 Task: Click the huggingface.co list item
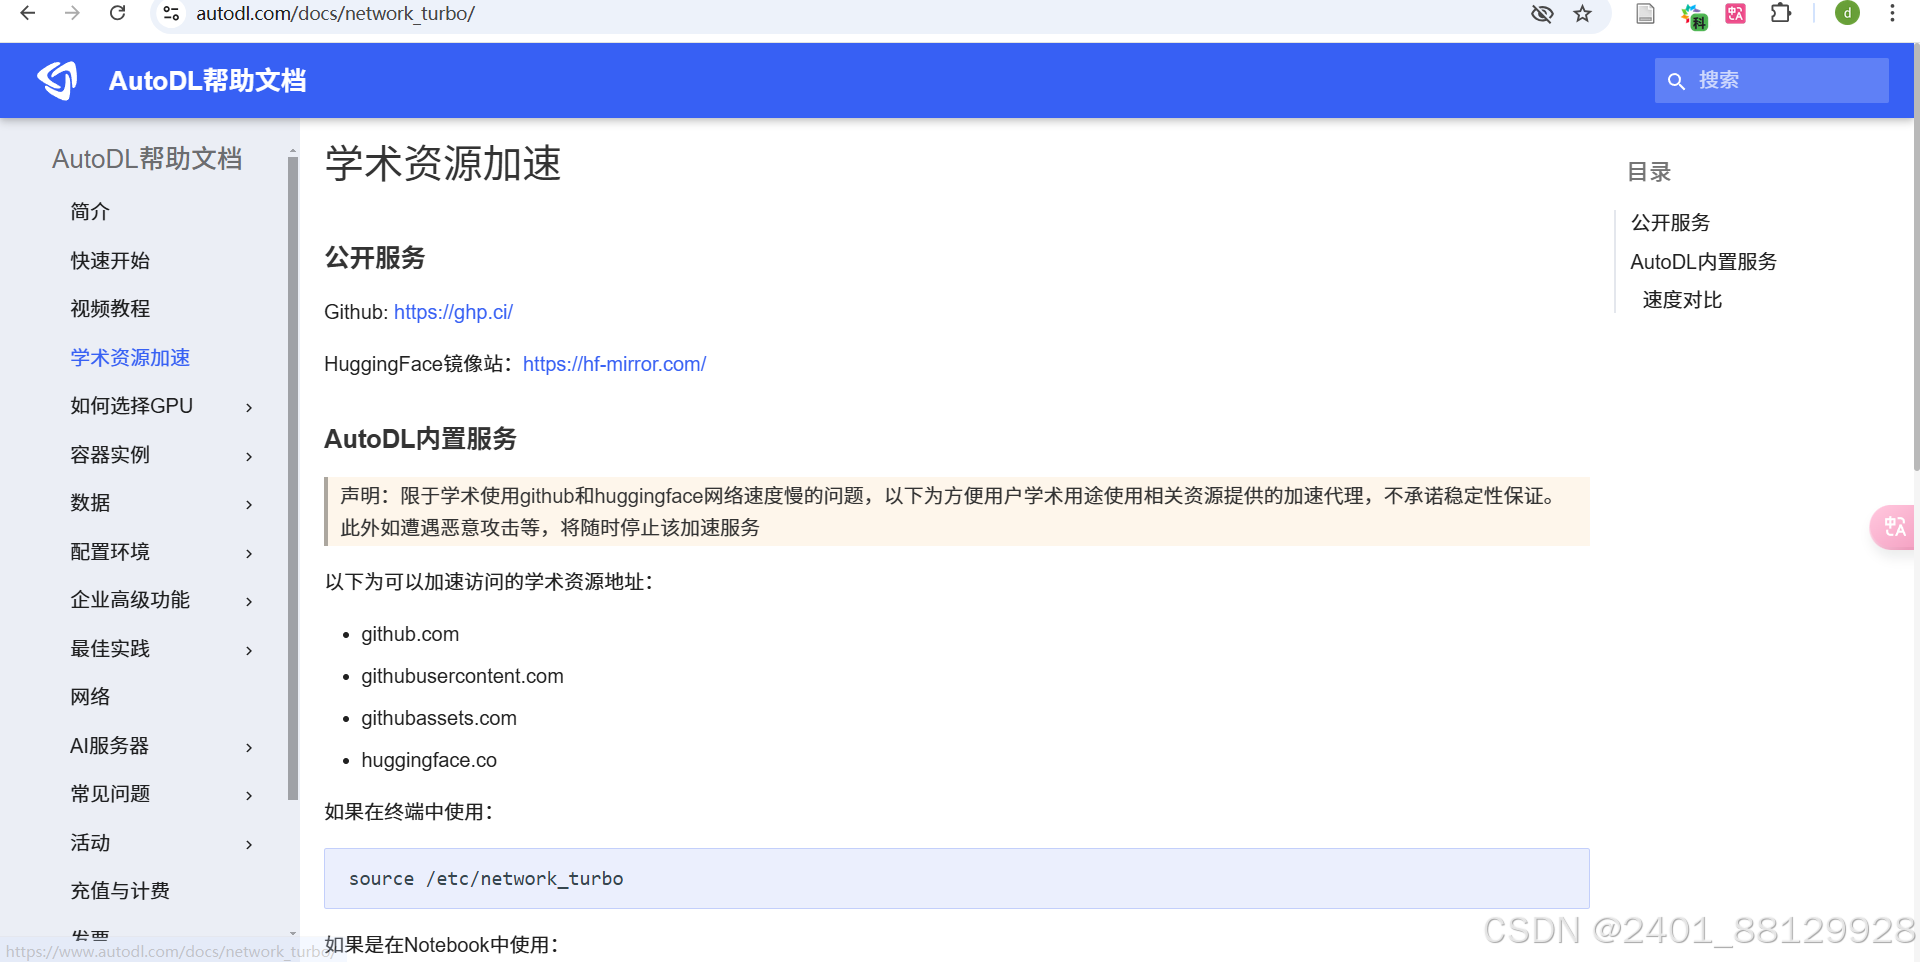[429, 760]
